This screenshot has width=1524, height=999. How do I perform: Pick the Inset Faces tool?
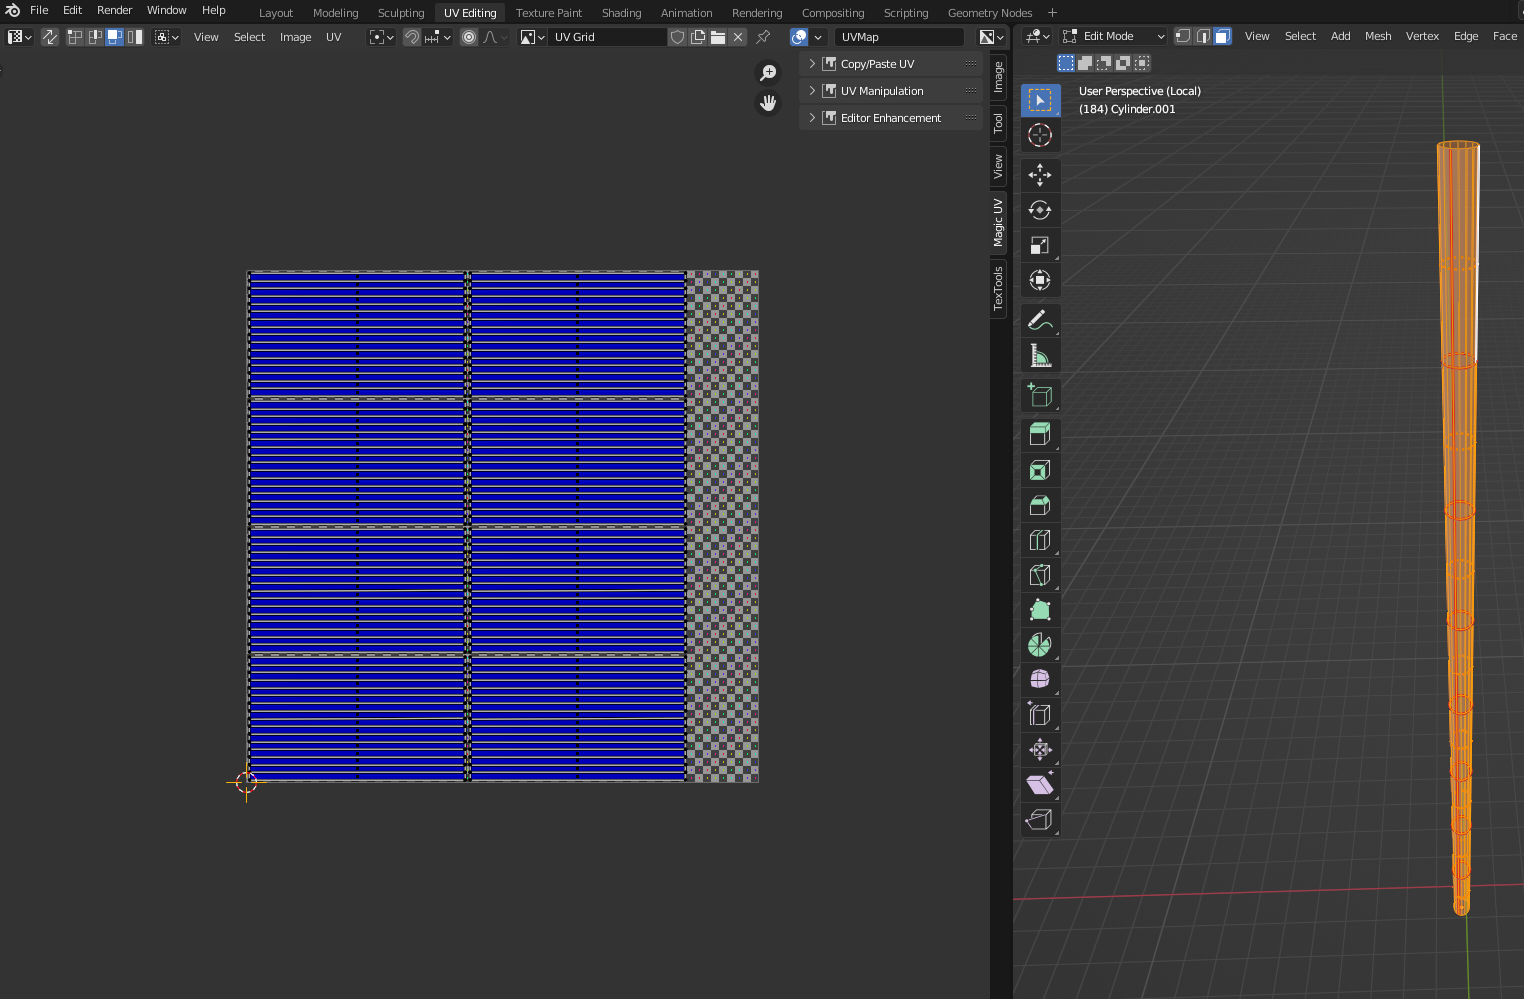click(1040, 470)
